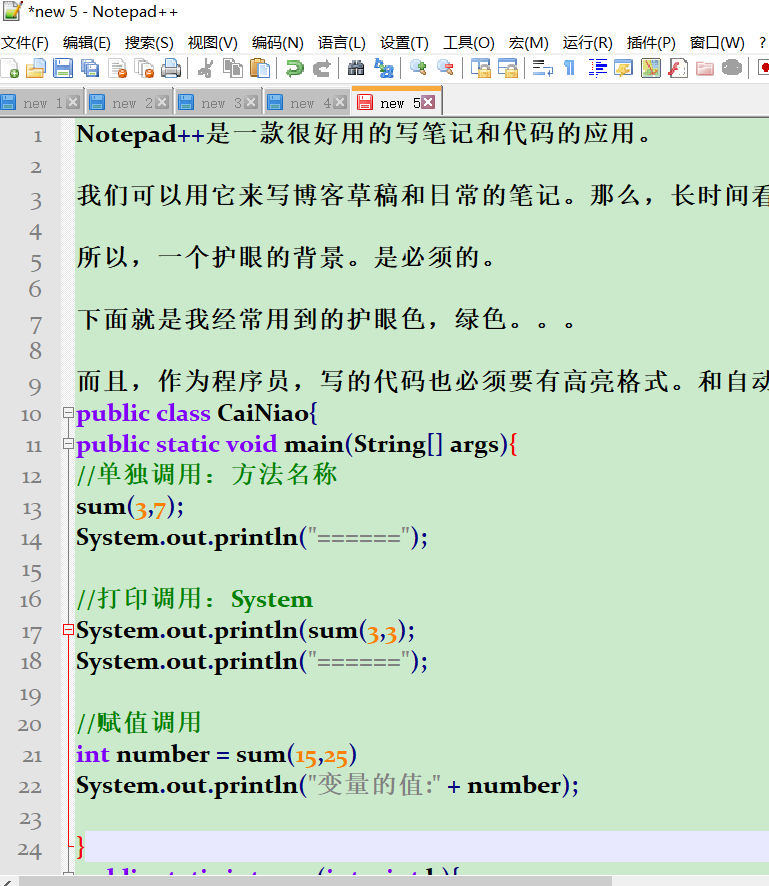769x886 pixels.
Task: Close the new 3 tab
Action: tap(251, 102)
